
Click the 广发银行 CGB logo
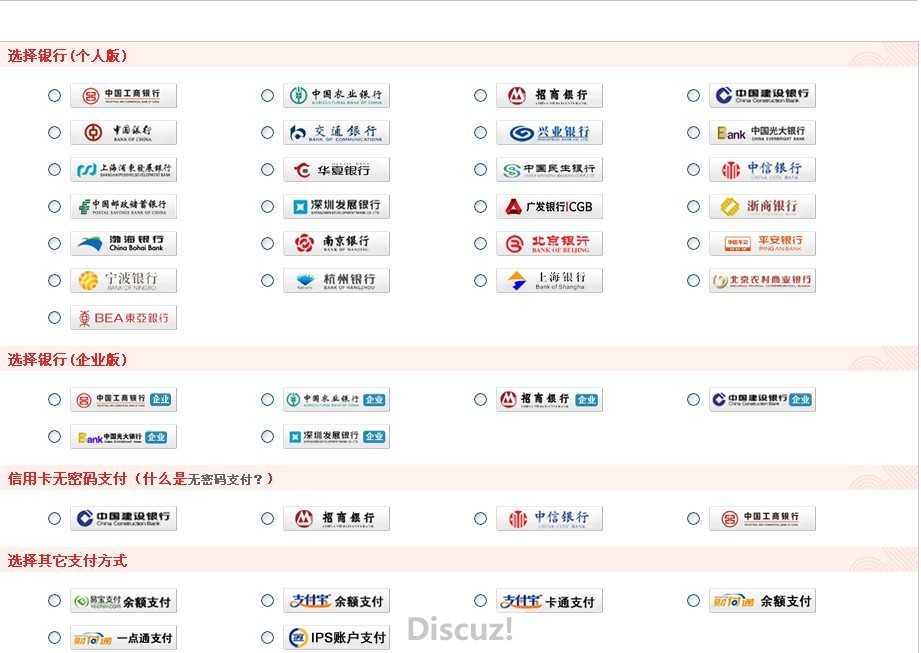pos(549,206)
